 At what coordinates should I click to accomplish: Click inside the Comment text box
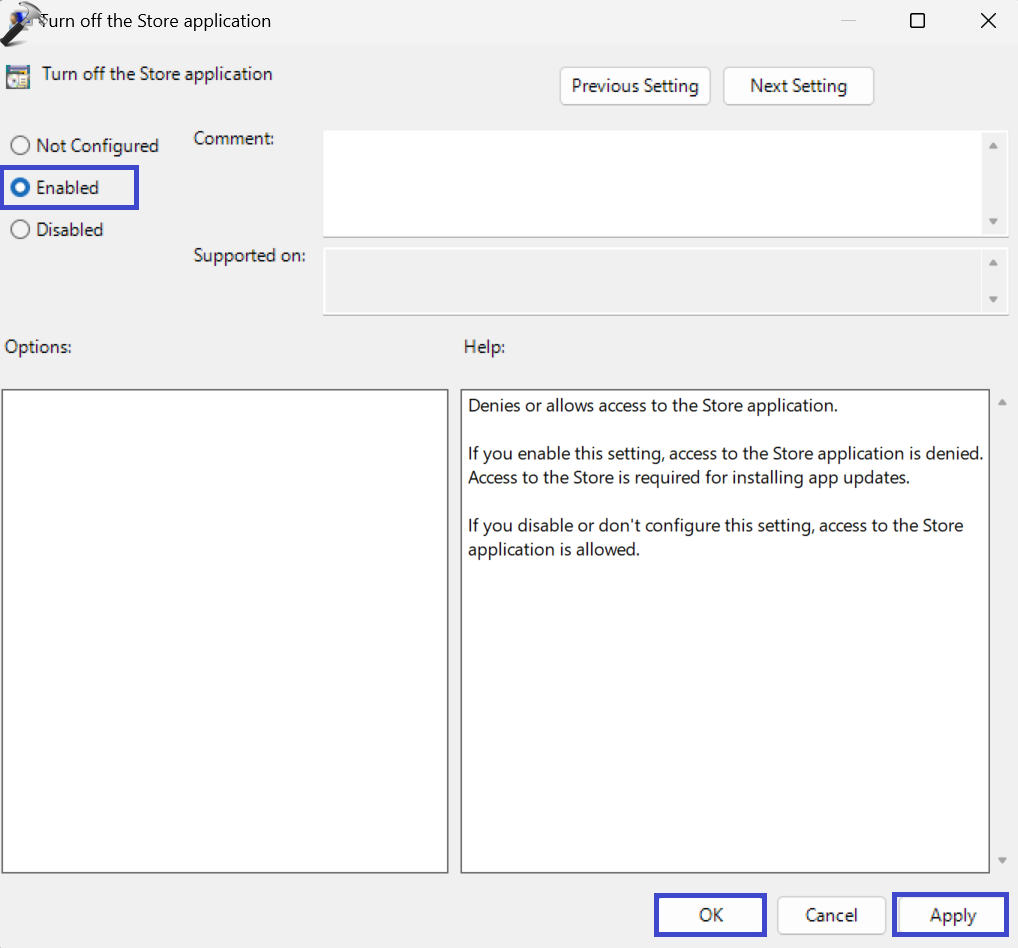tap(652, 183)
